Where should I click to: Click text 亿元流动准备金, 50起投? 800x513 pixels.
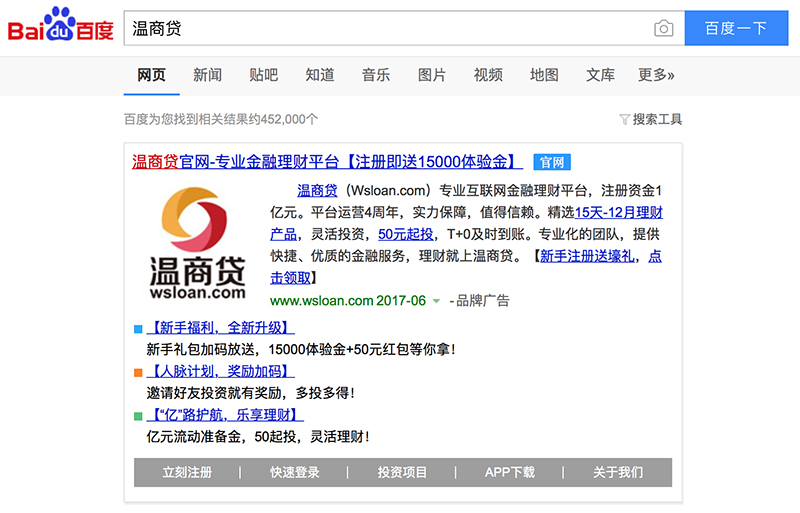click(221, 437)
